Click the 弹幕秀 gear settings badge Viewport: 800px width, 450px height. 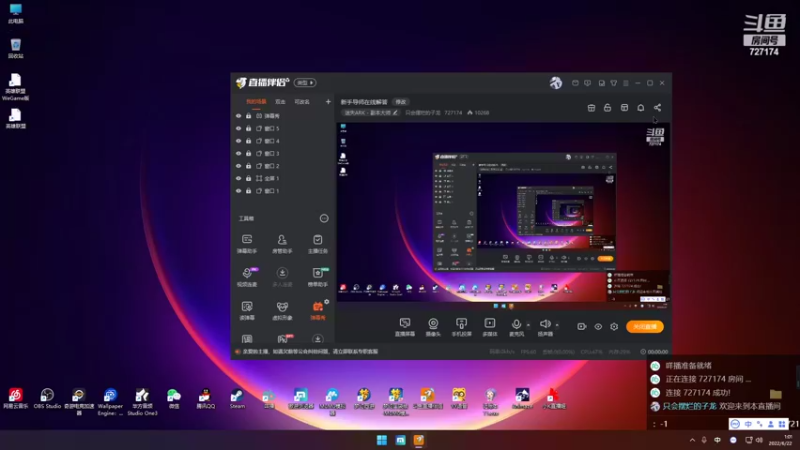[327, 302]
